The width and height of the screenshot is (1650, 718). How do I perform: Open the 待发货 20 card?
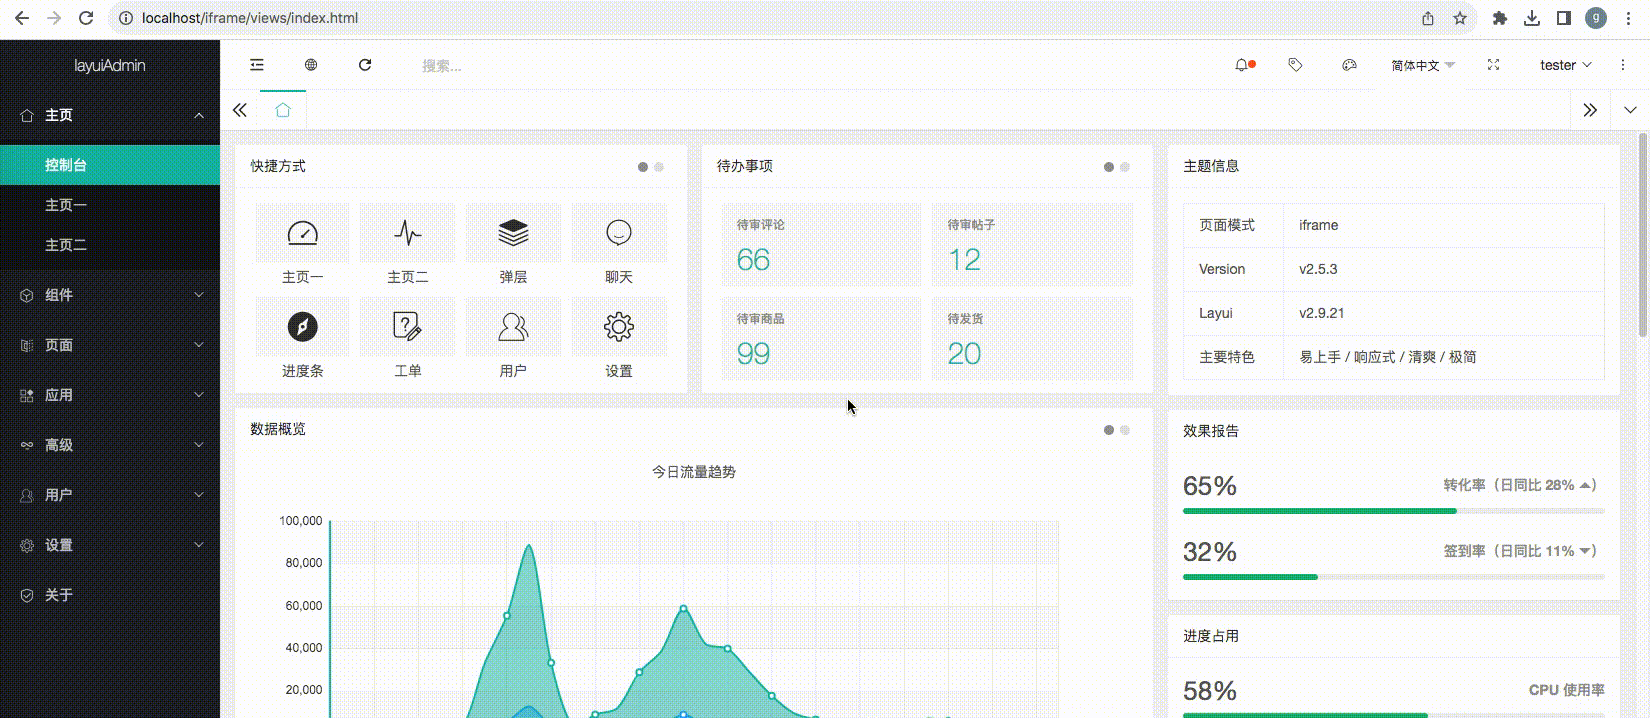point(1032,339)
